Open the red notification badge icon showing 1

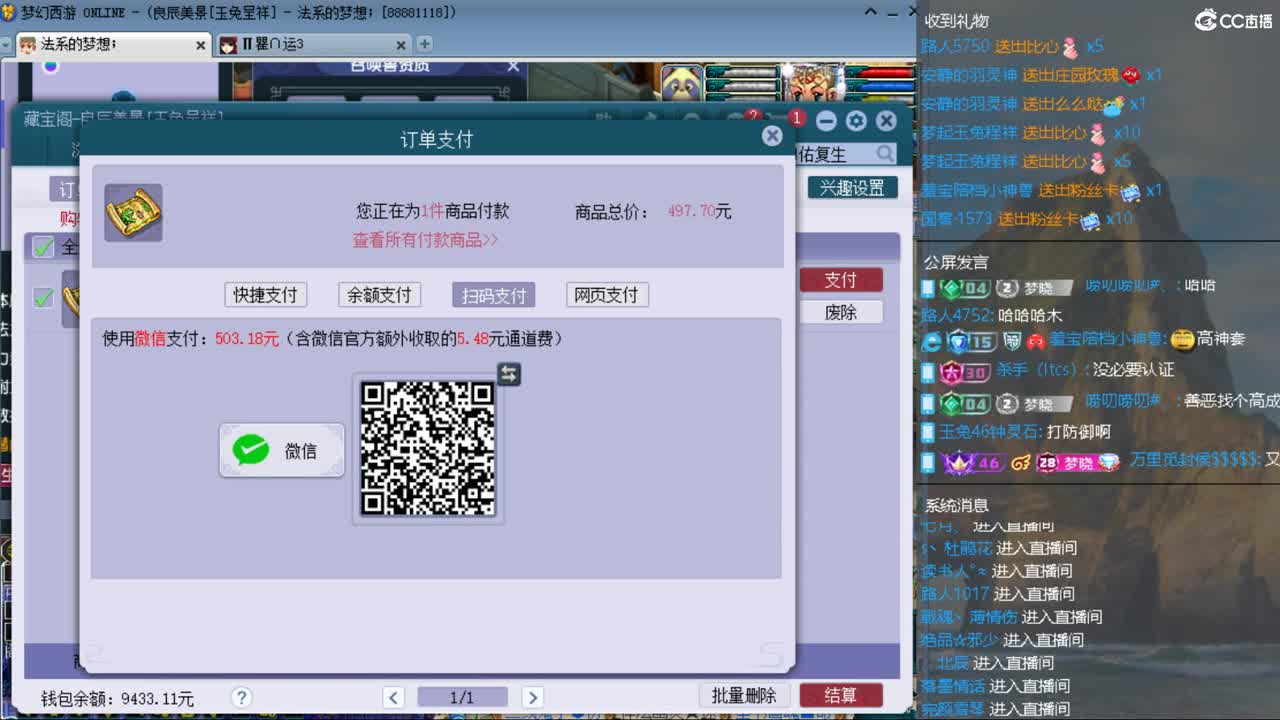click(x=797, y=118)
